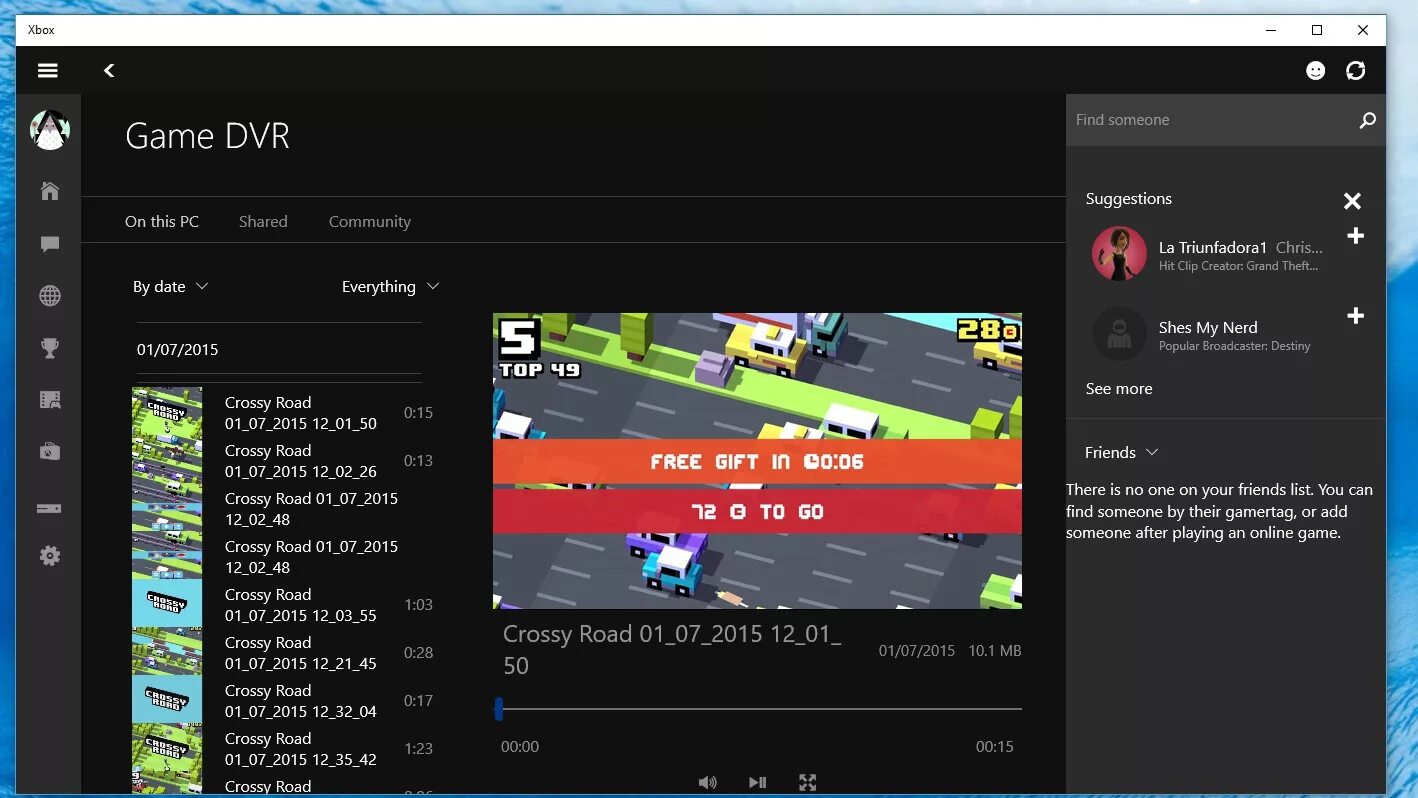Open La Triunfadora1 suggestion name
This screenshot has height=798, width=1418.
click(x=1213, y=247)
